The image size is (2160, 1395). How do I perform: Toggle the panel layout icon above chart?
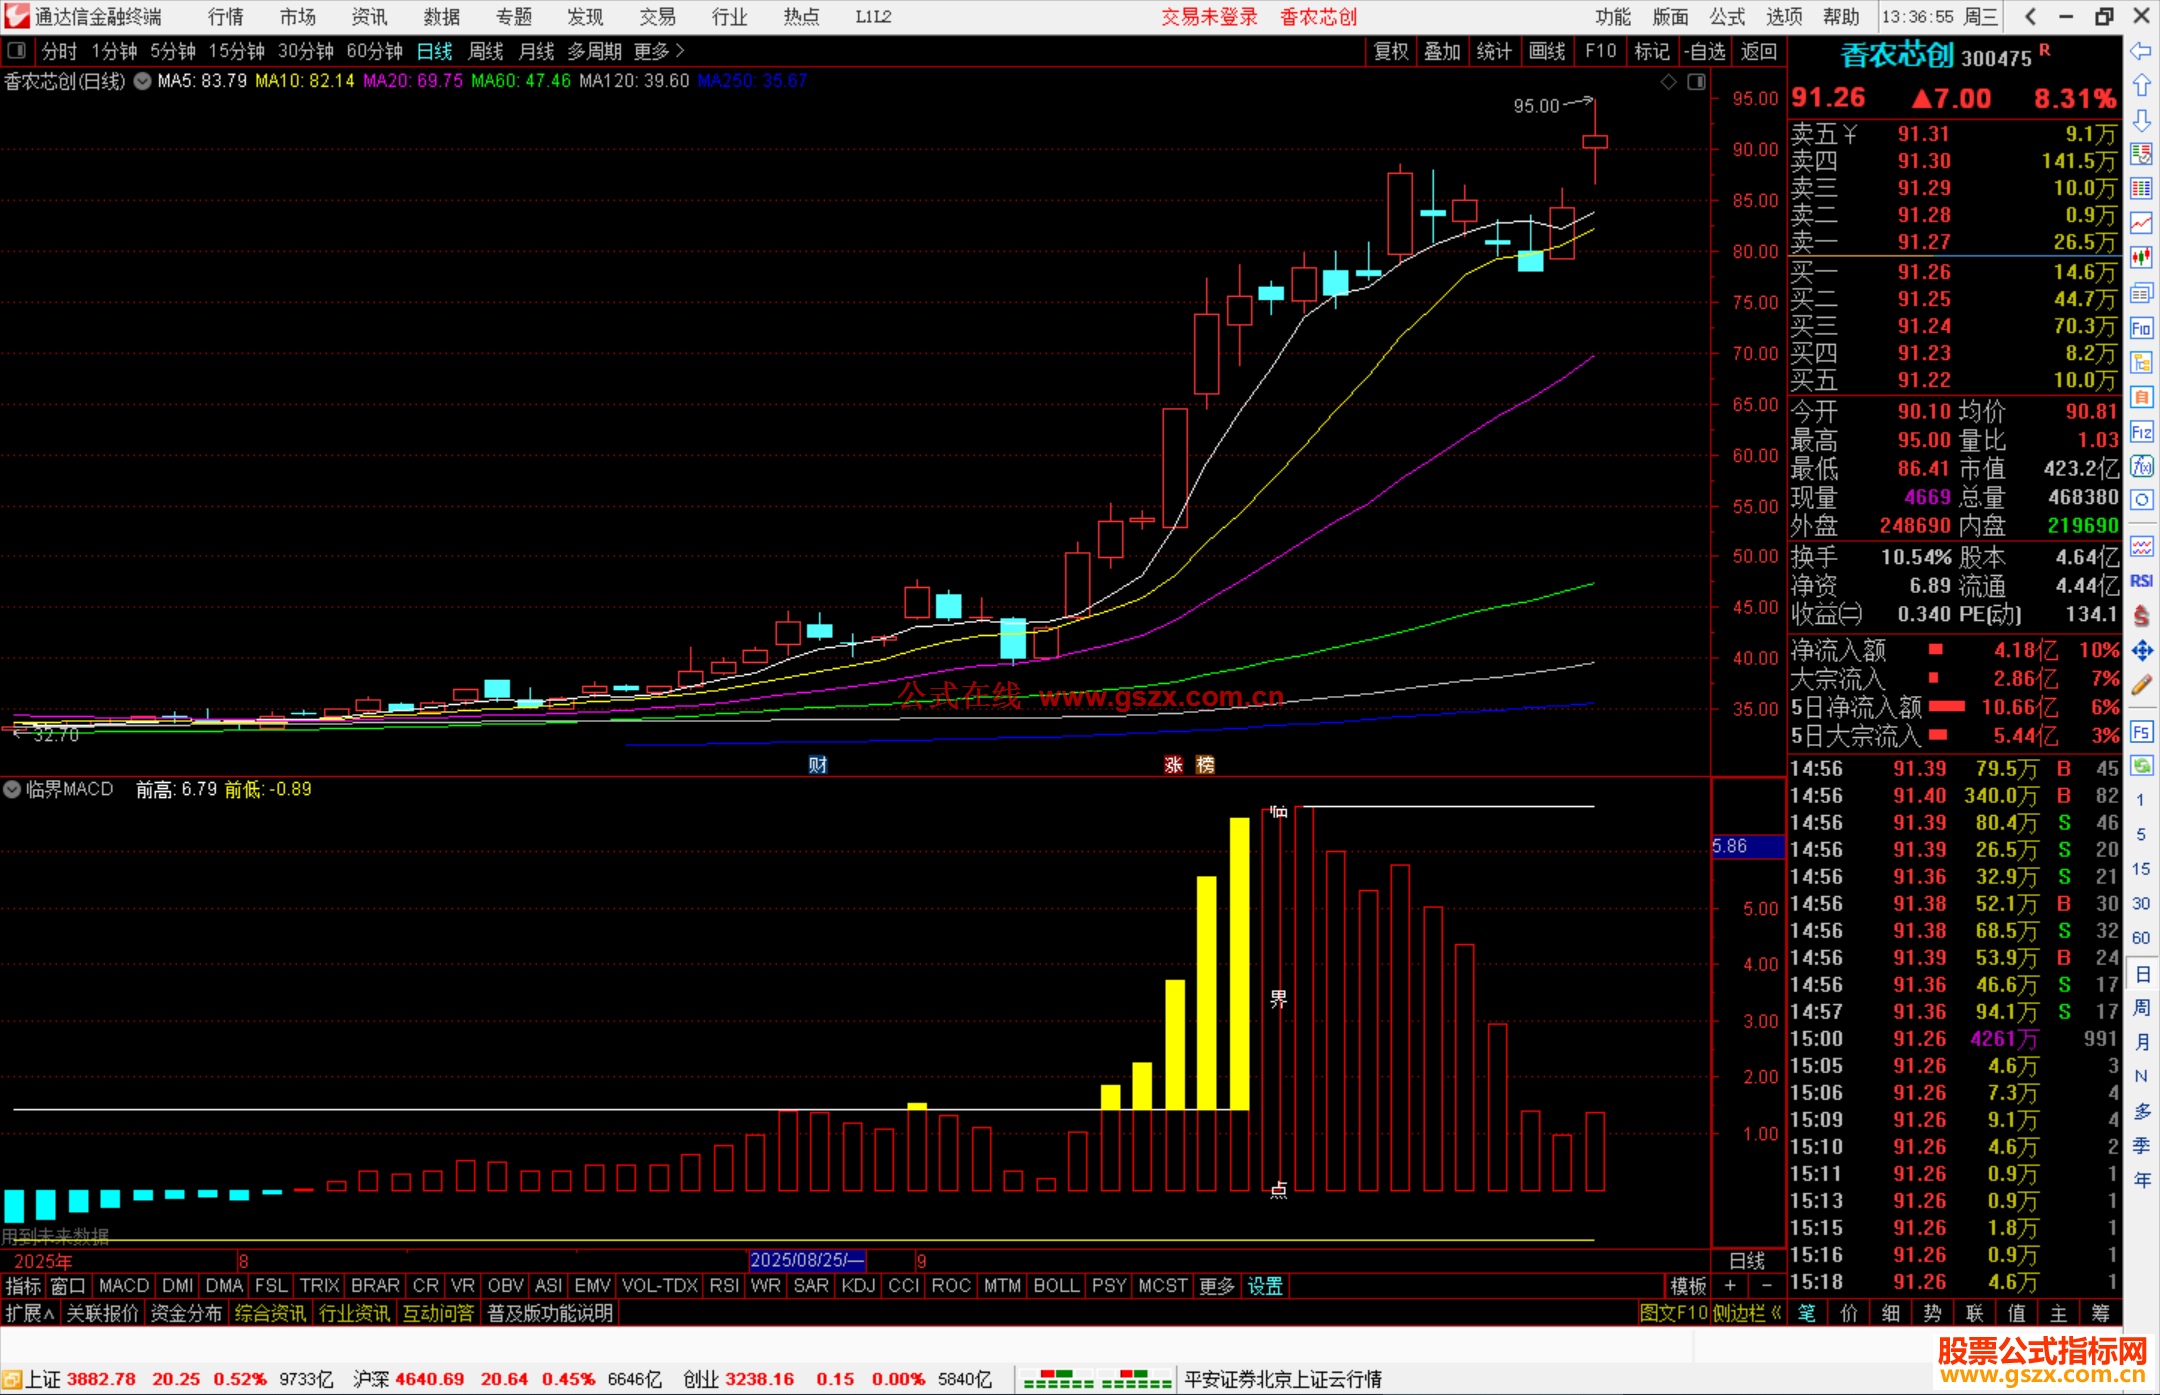pos(1697,82)
